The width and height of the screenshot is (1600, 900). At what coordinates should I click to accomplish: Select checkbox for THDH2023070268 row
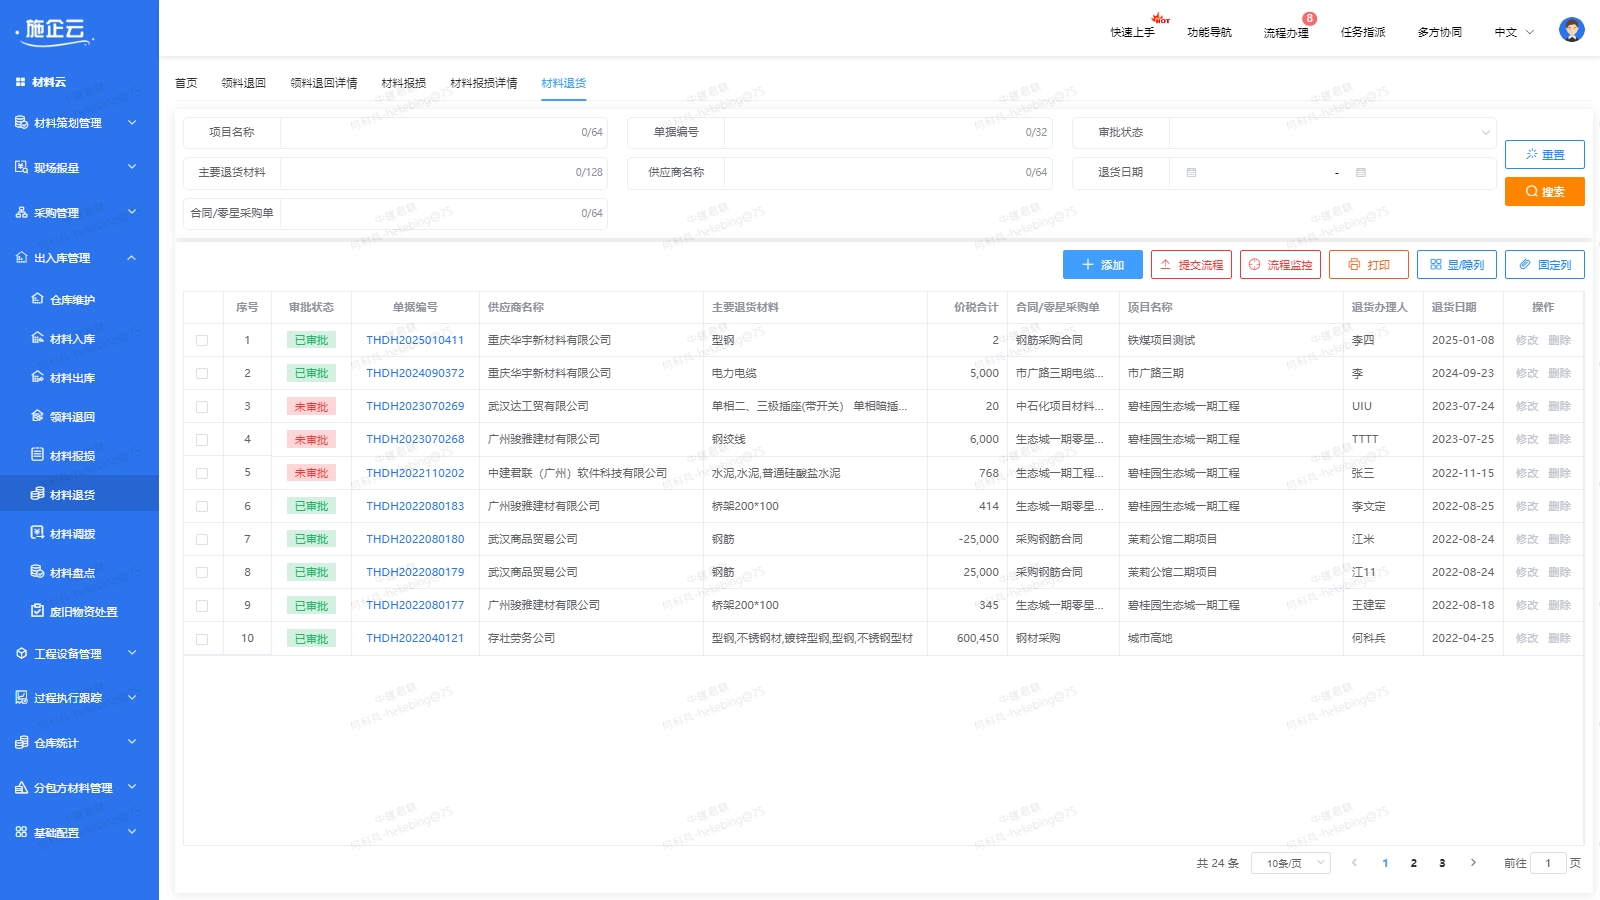tap(202, 440)
